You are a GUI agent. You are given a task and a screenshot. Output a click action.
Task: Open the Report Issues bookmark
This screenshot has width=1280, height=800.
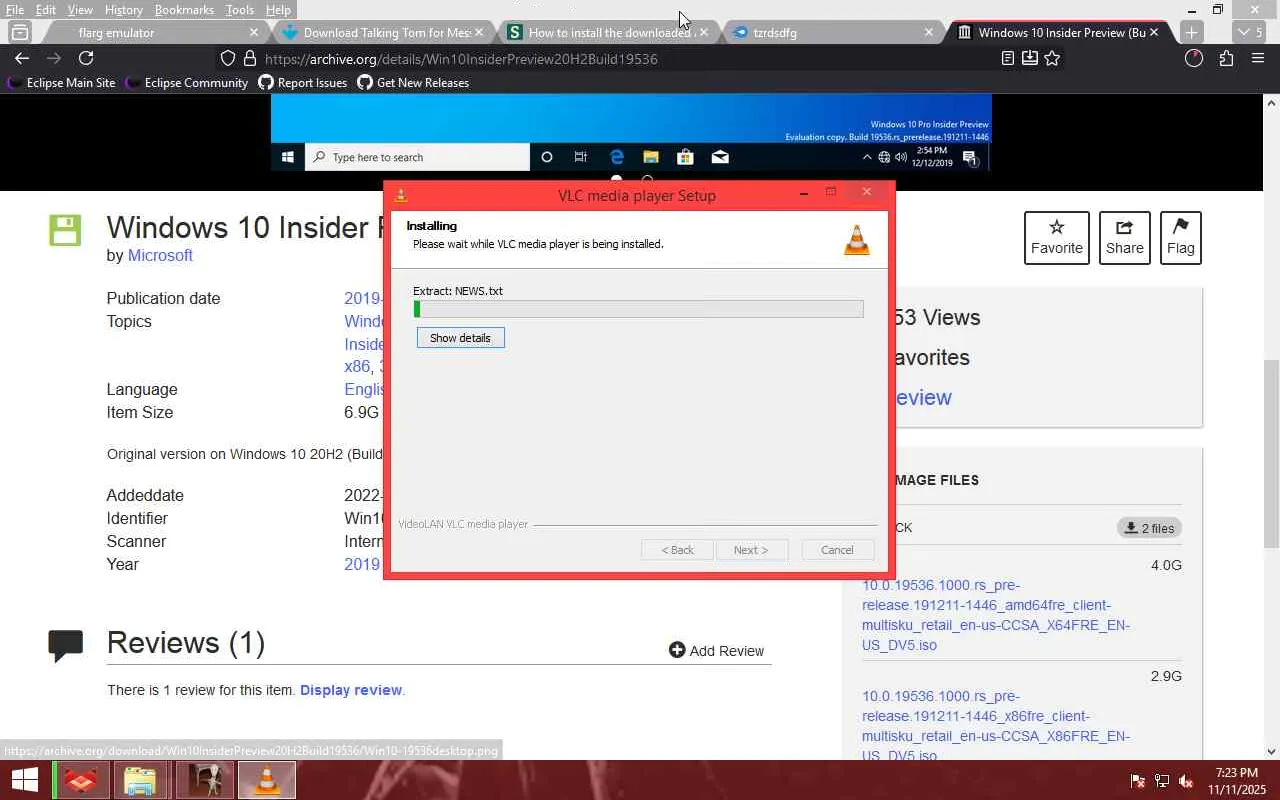click(303, 83)
